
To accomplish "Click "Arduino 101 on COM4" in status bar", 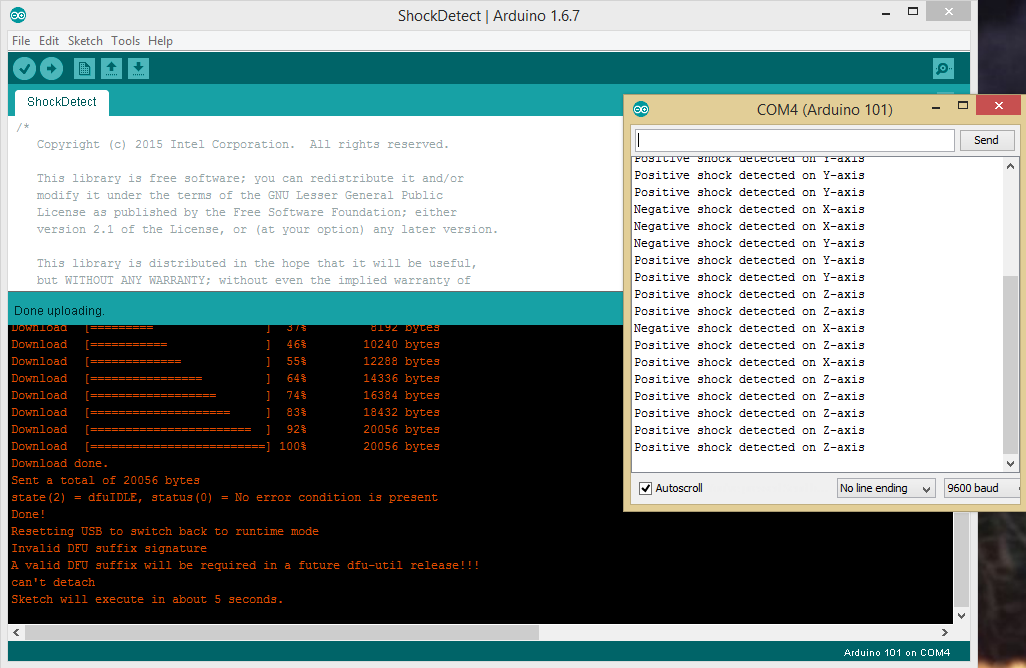I will pyautogui.click(x=896, y=652).
